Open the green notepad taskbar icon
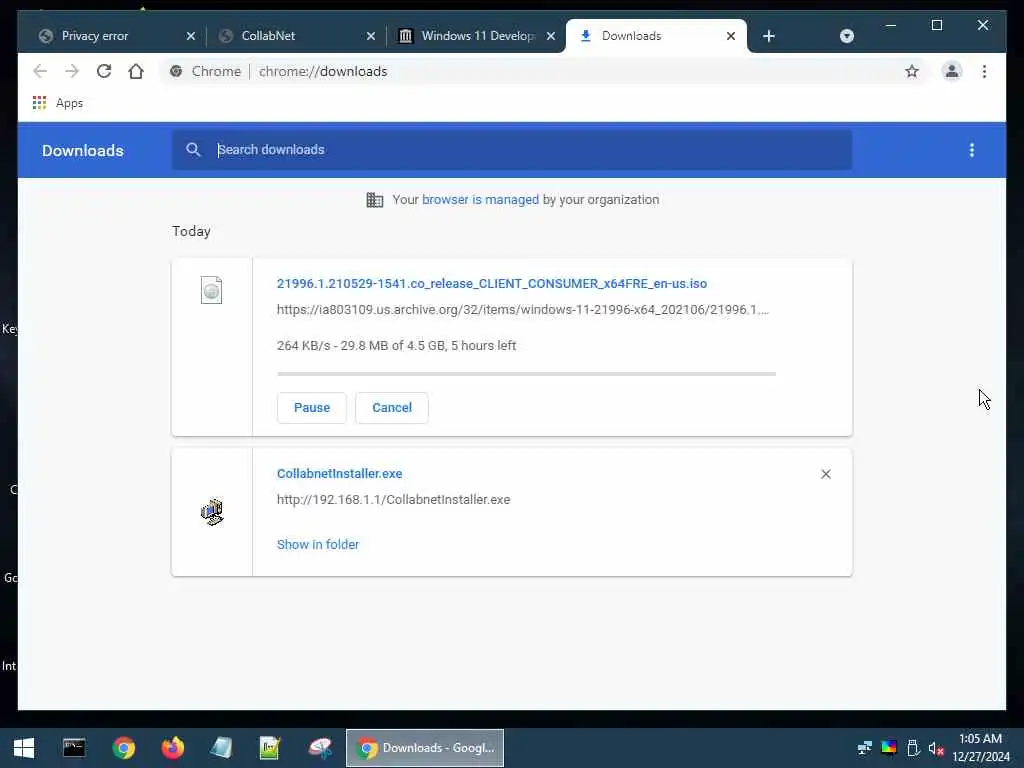Screen dimensions: 1024x768 pyautogui.click(x=270, y=748)
